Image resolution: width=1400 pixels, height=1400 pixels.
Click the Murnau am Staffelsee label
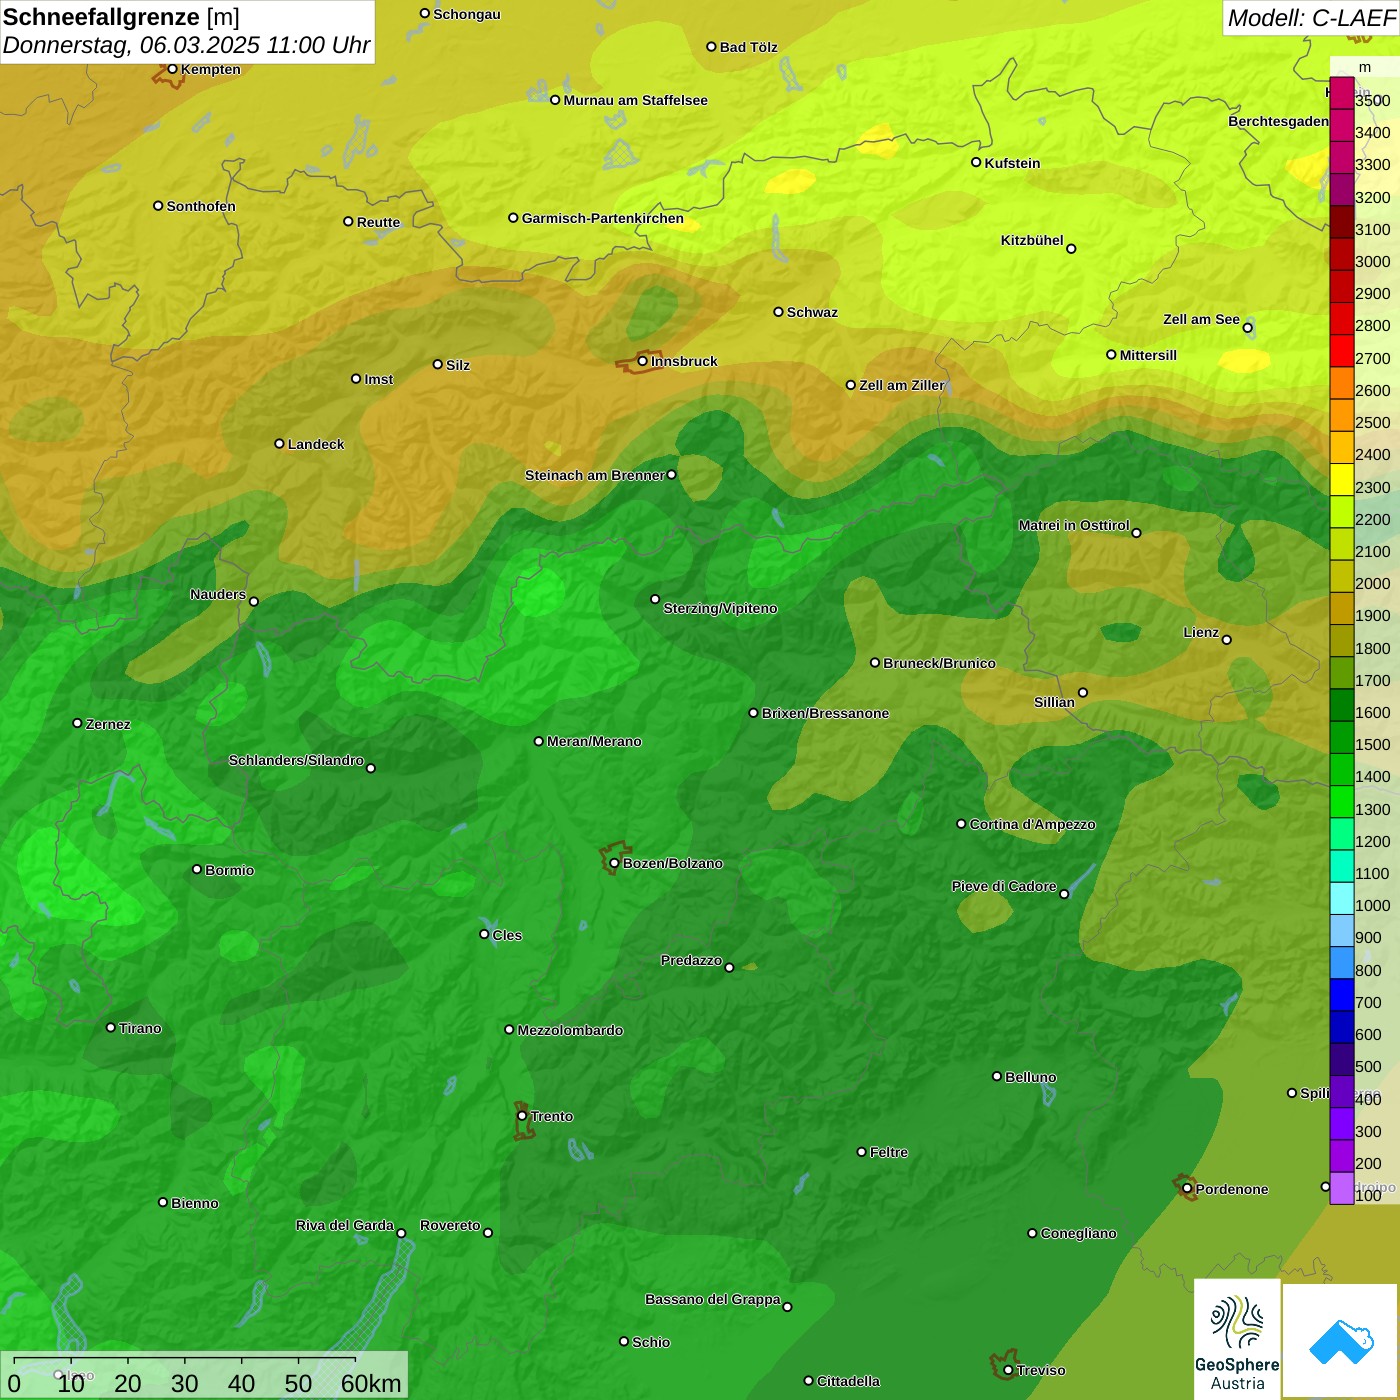click(x=635, y=100)
